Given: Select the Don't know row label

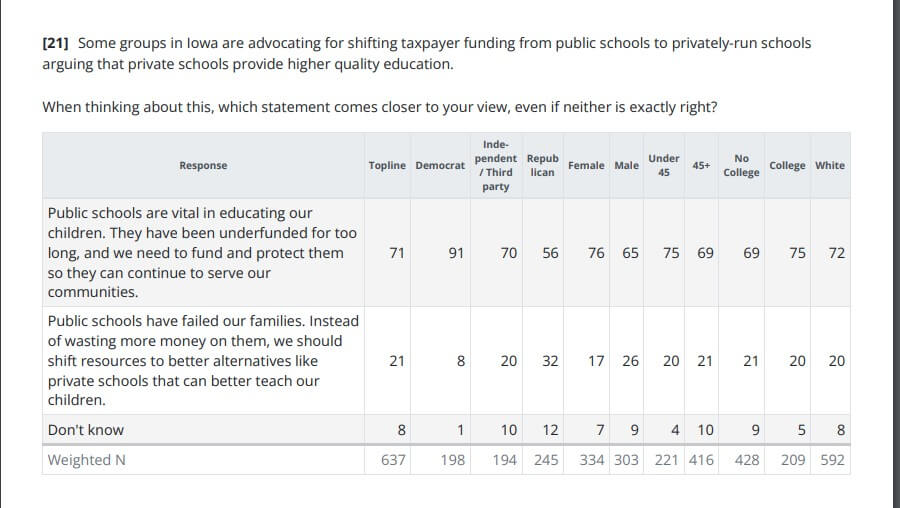Looking at the screenshot, I should point(86,430).
